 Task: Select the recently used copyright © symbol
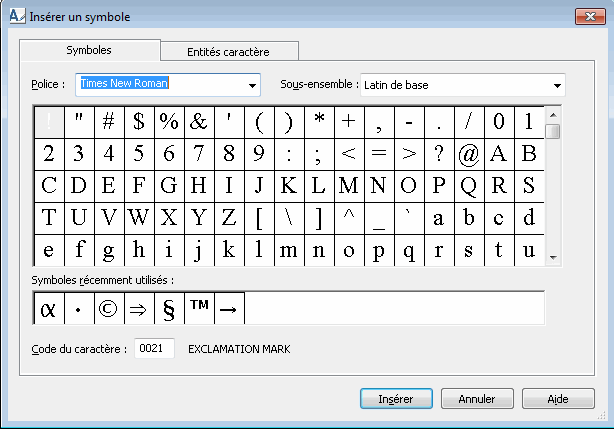(109, 308)
